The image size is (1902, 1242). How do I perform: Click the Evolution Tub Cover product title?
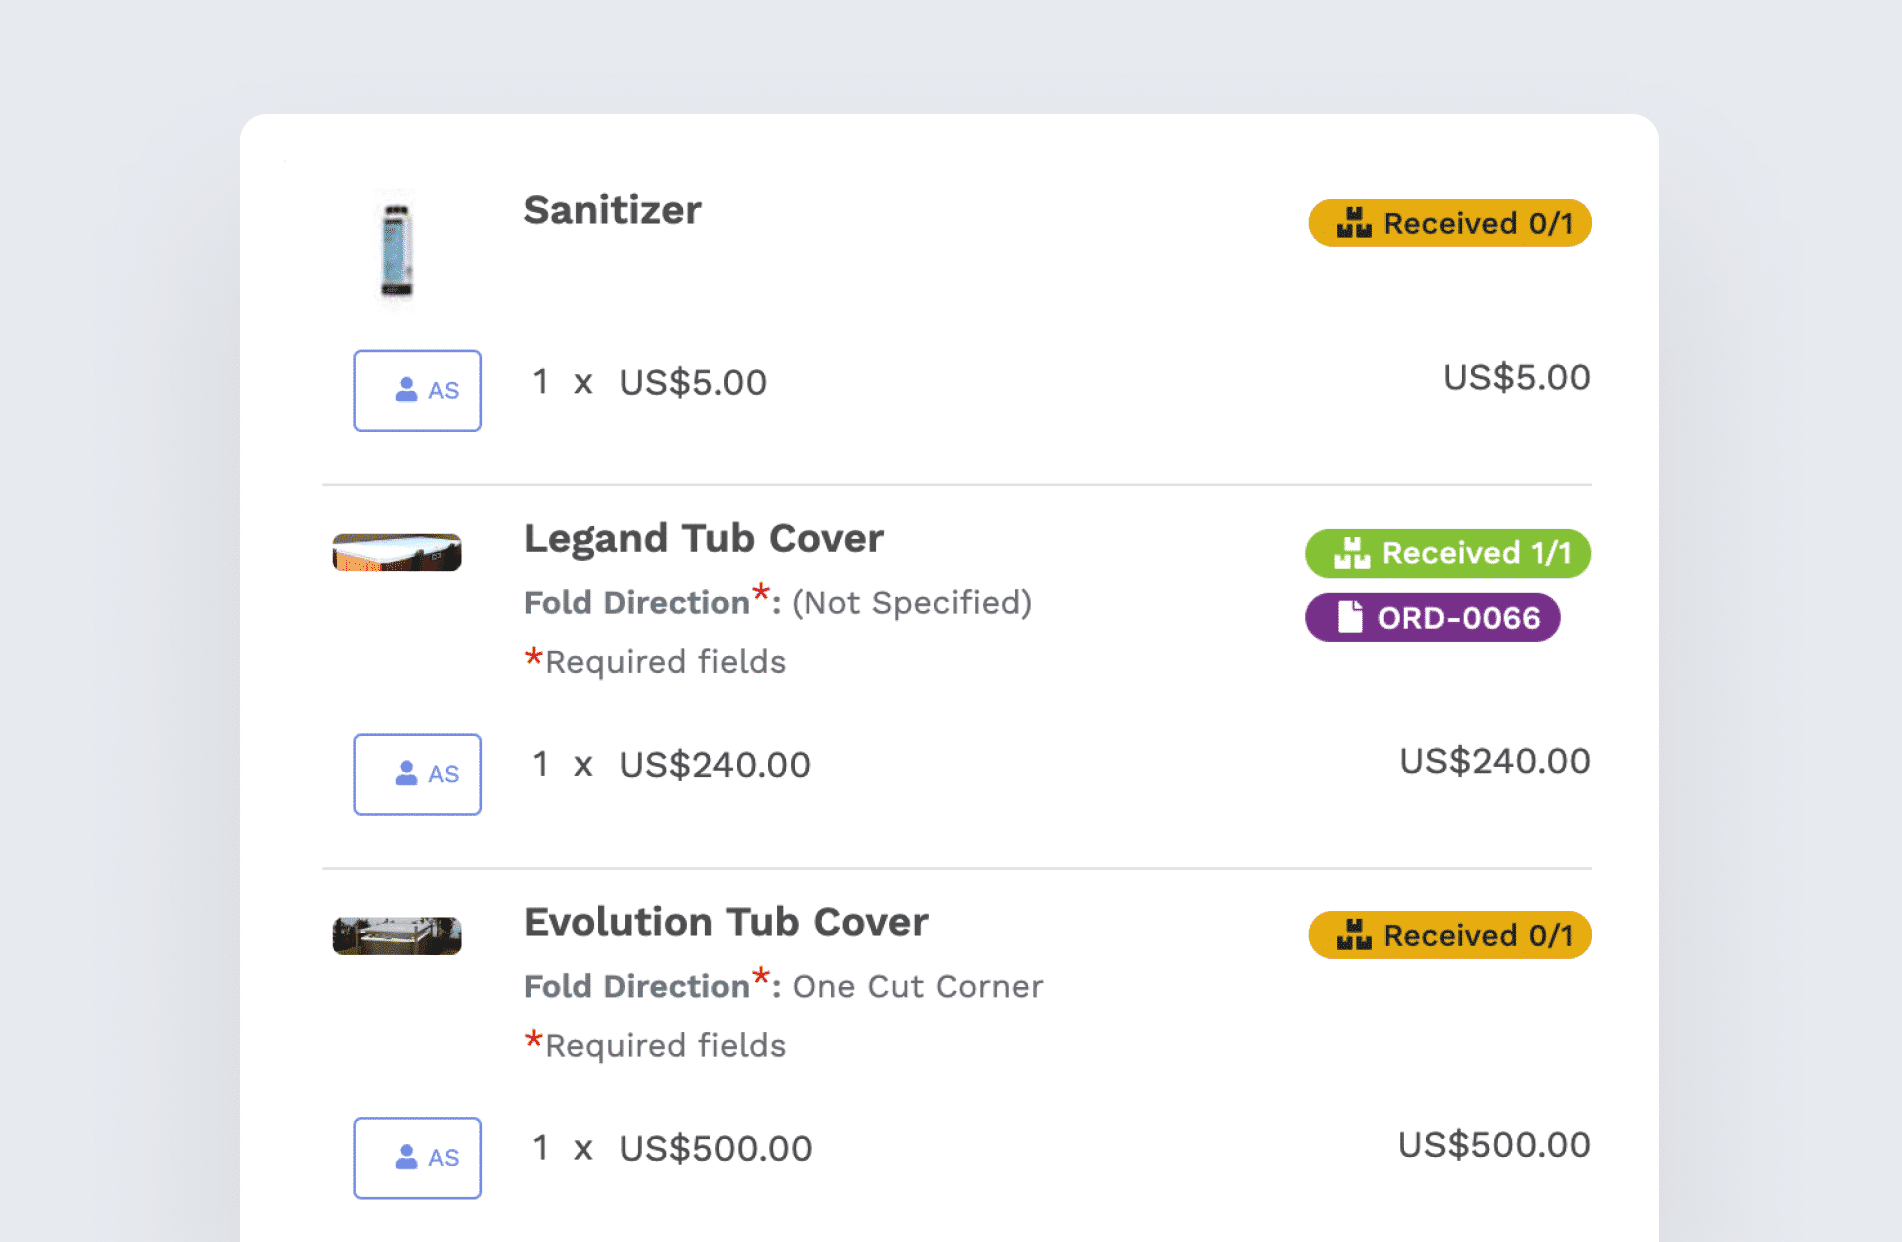pos(726,922)
